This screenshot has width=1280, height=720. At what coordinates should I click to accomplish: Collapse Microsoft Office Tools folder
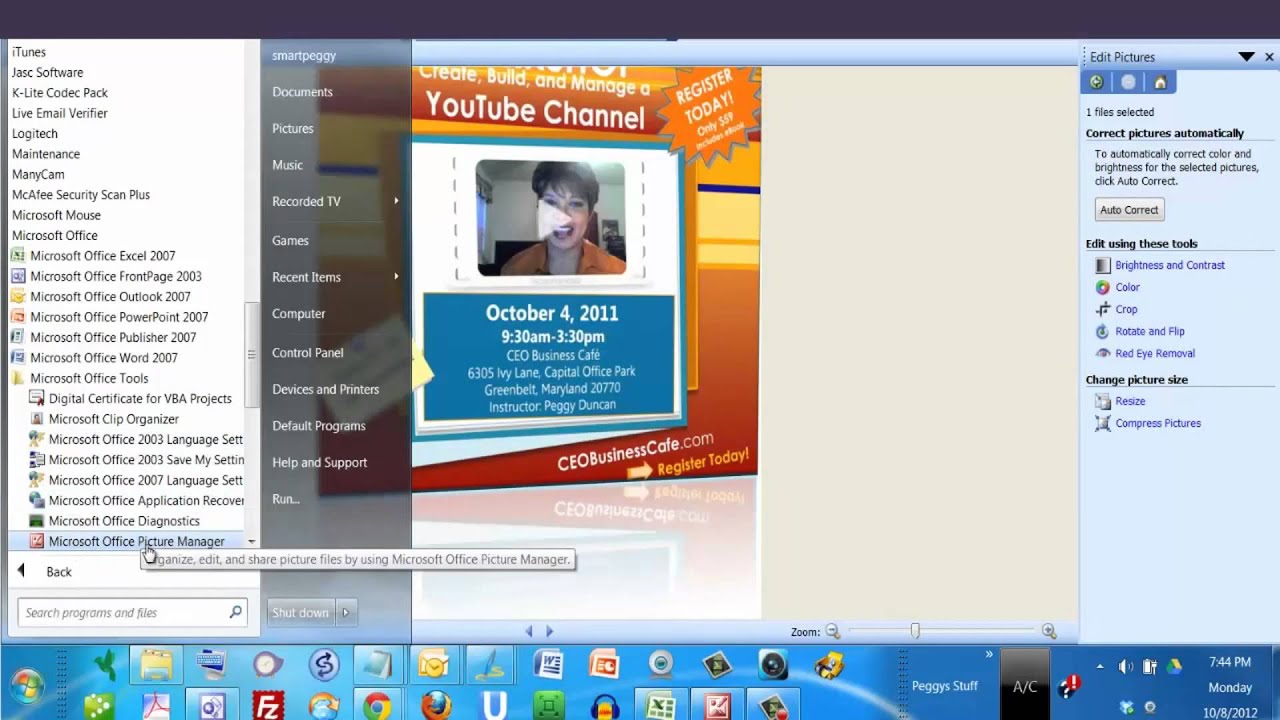click(80, 378)
